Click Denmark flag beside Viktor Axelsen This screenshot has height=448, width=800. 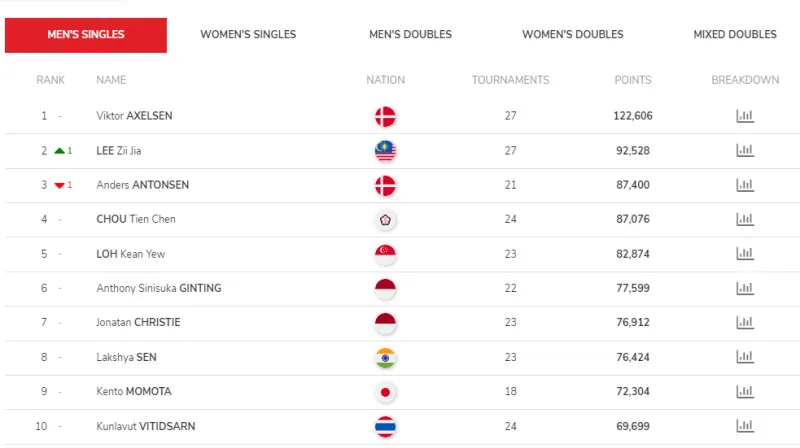pyautogui.click(x=385, y=116)
